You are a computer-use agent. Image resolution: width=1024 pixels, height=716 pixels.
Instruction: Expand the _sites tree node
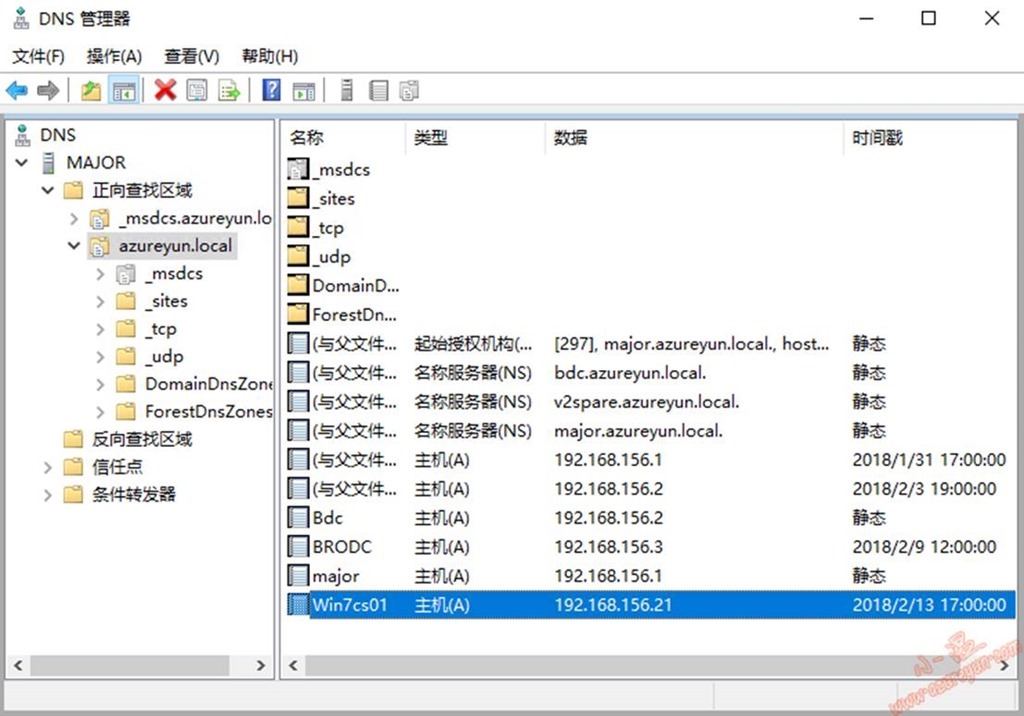(x=100, y=302)
